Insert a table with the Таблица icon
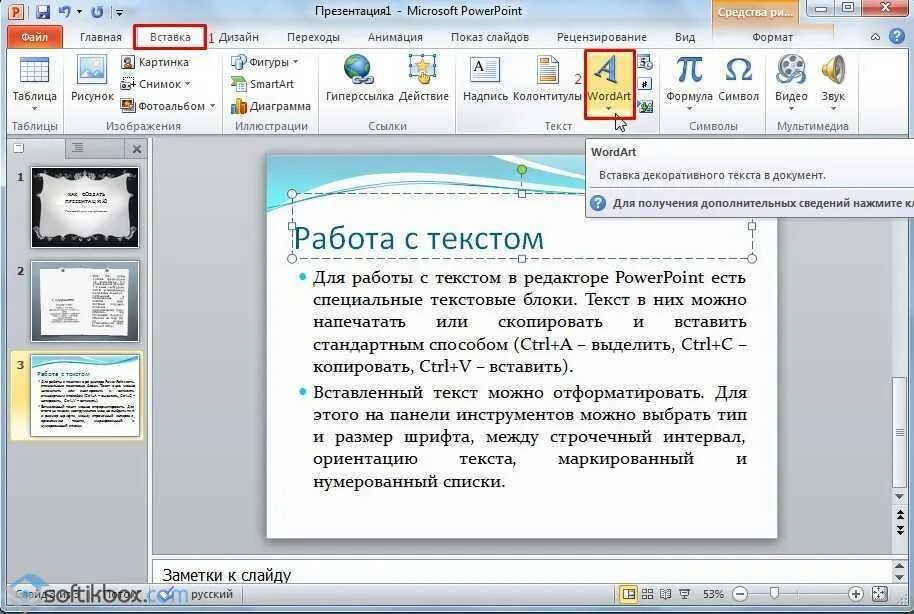 tap(34, 71)
